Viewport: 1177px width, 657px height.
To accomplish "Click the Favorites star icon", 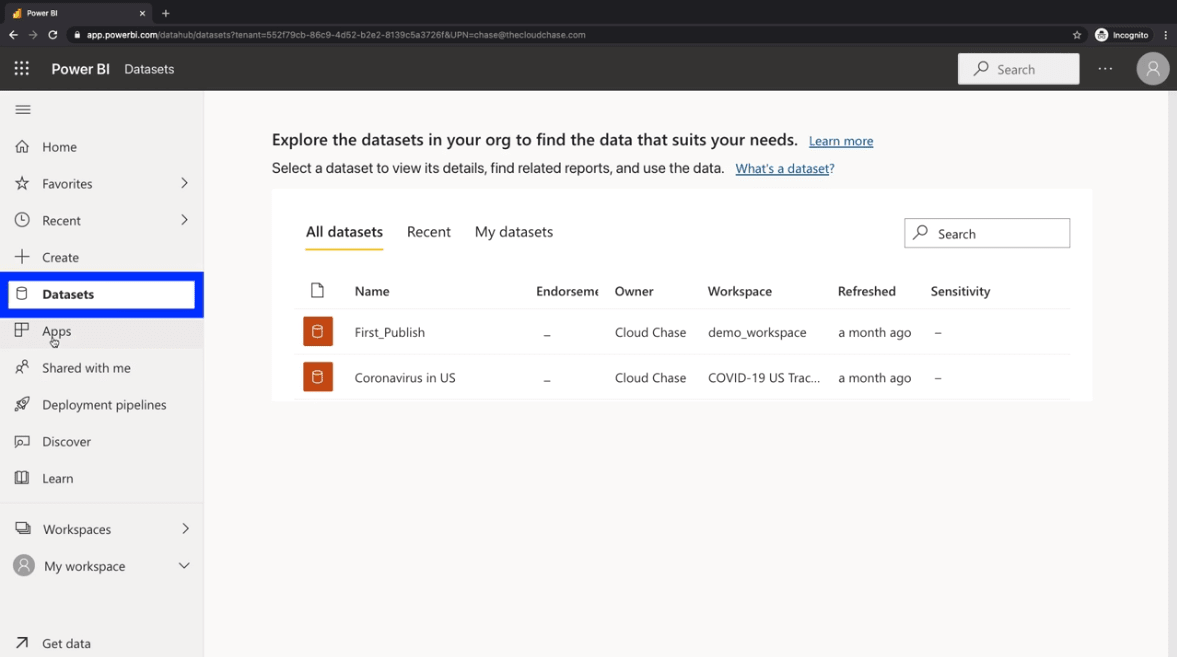I will tap(22, 183).
